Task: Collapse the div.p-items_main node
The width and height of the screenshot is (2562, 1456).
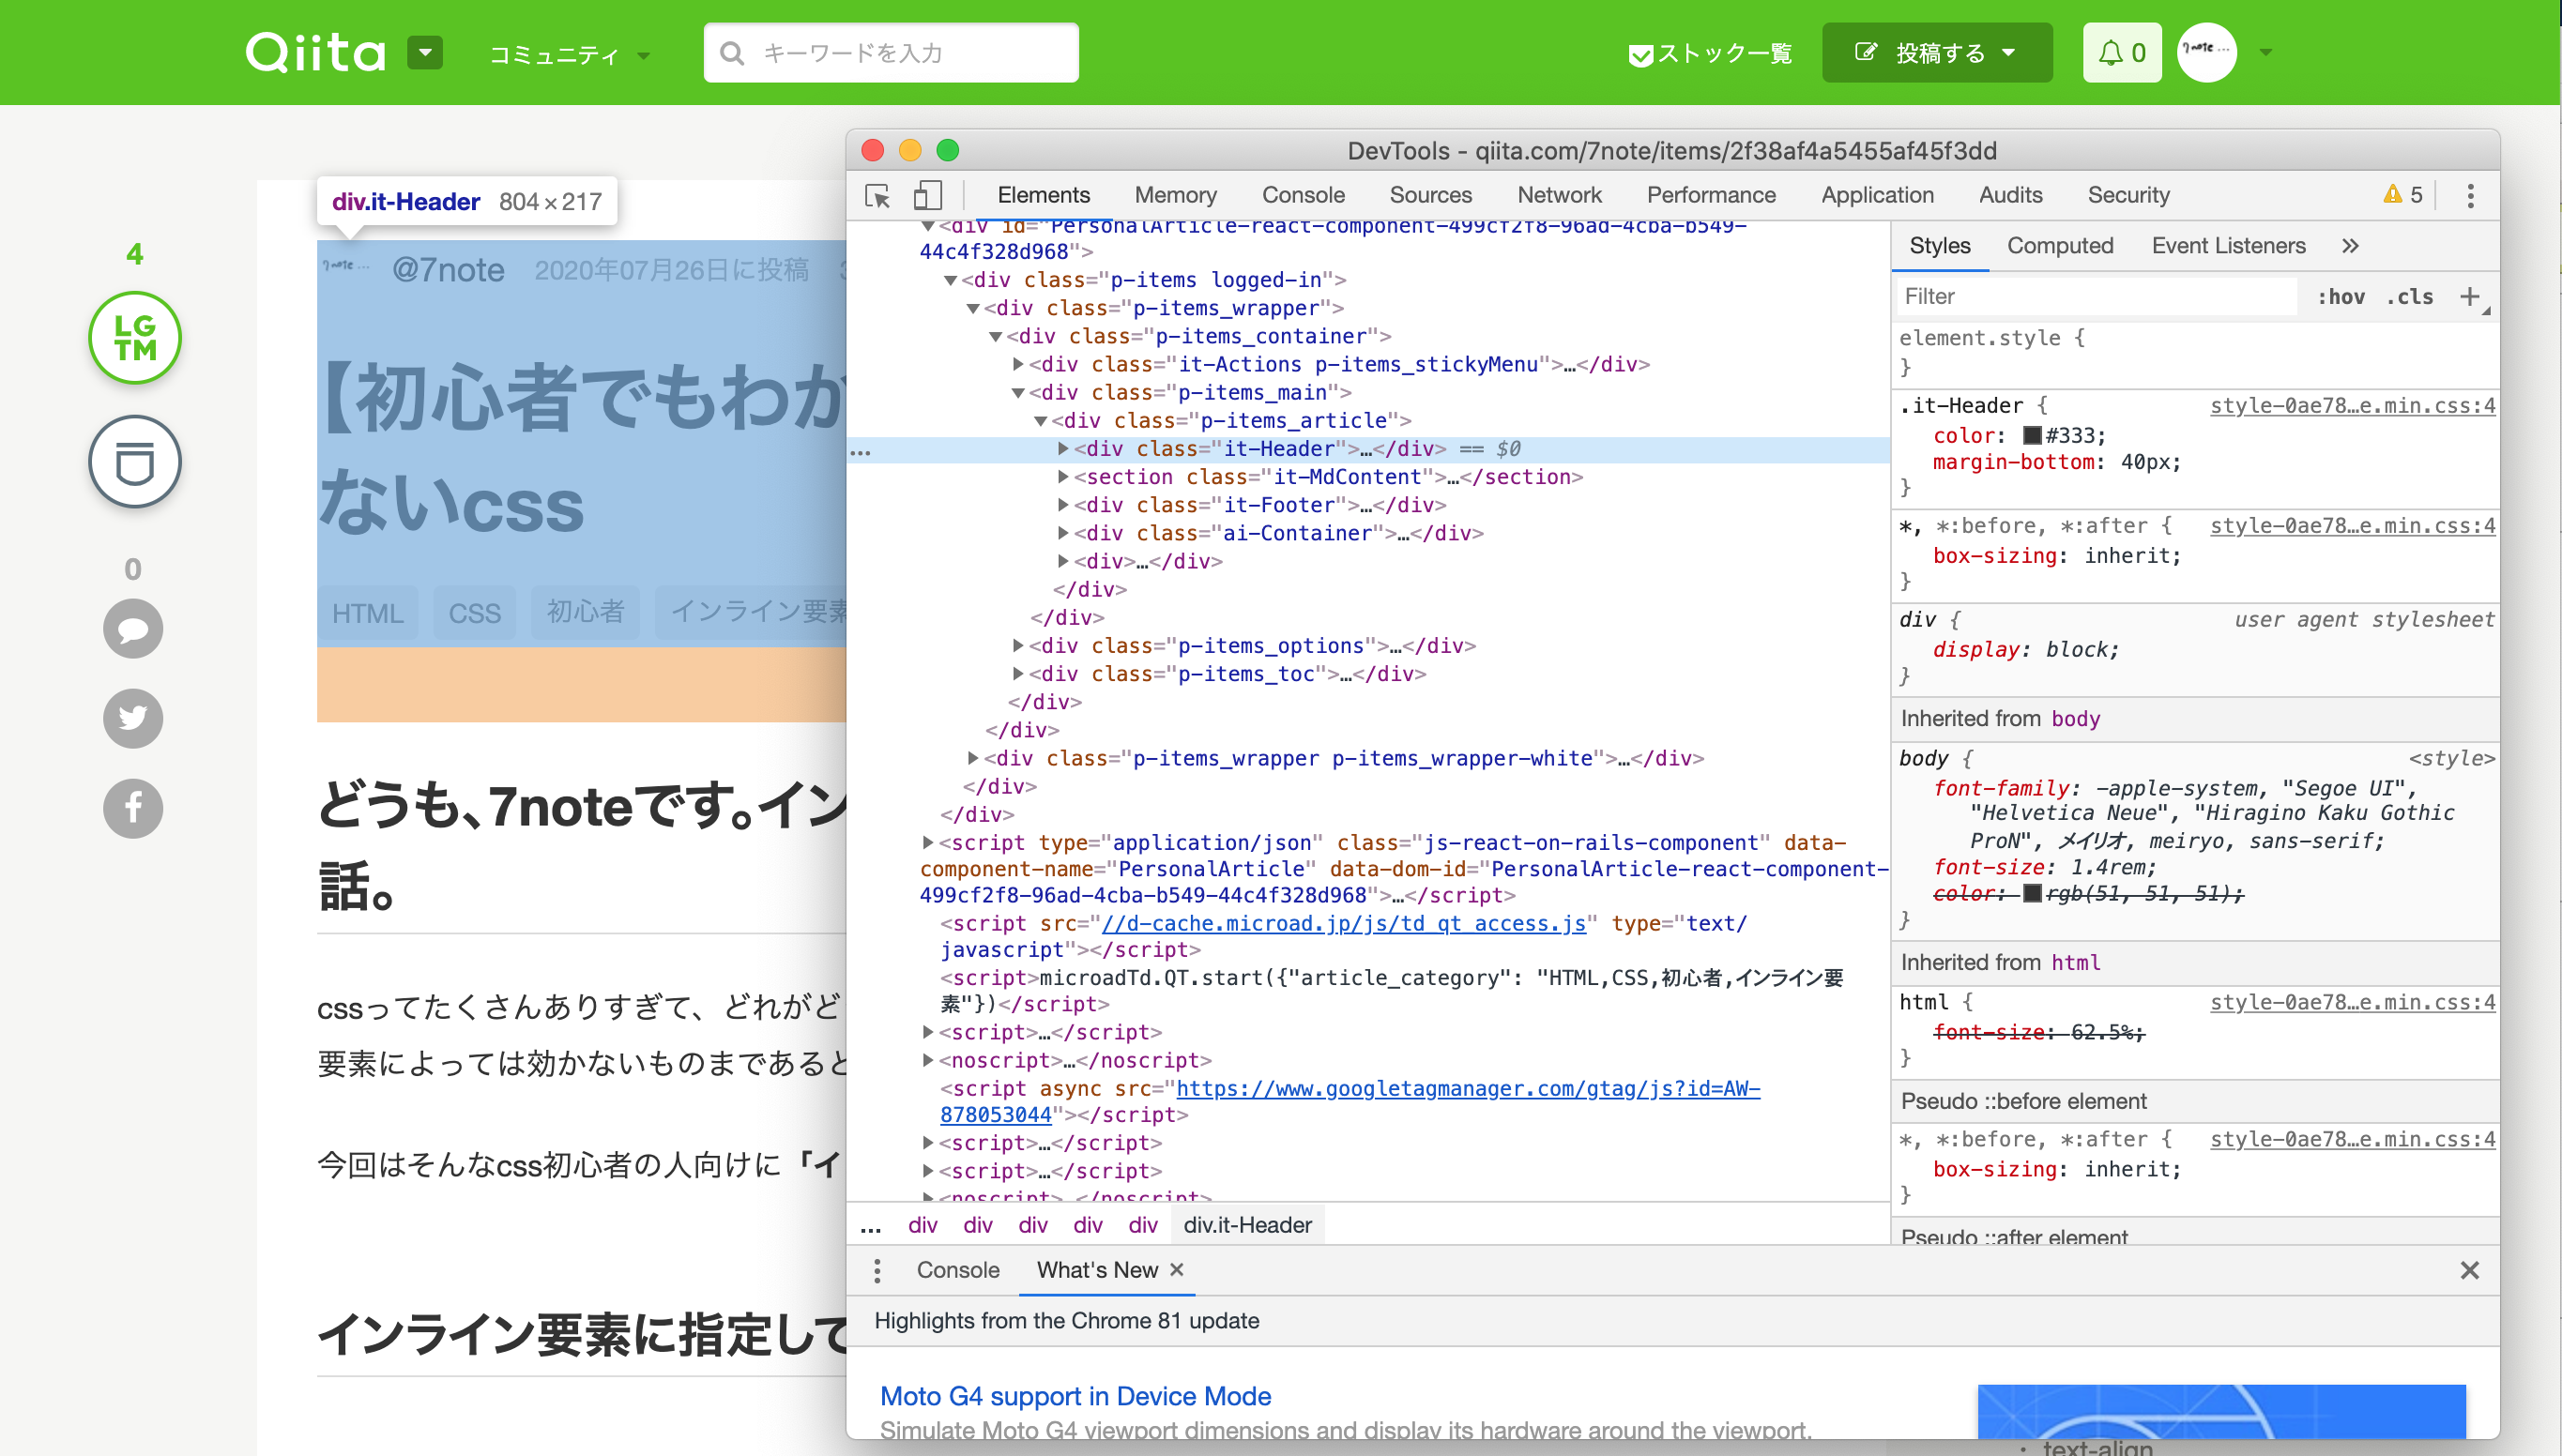Action: [1017, 392]
